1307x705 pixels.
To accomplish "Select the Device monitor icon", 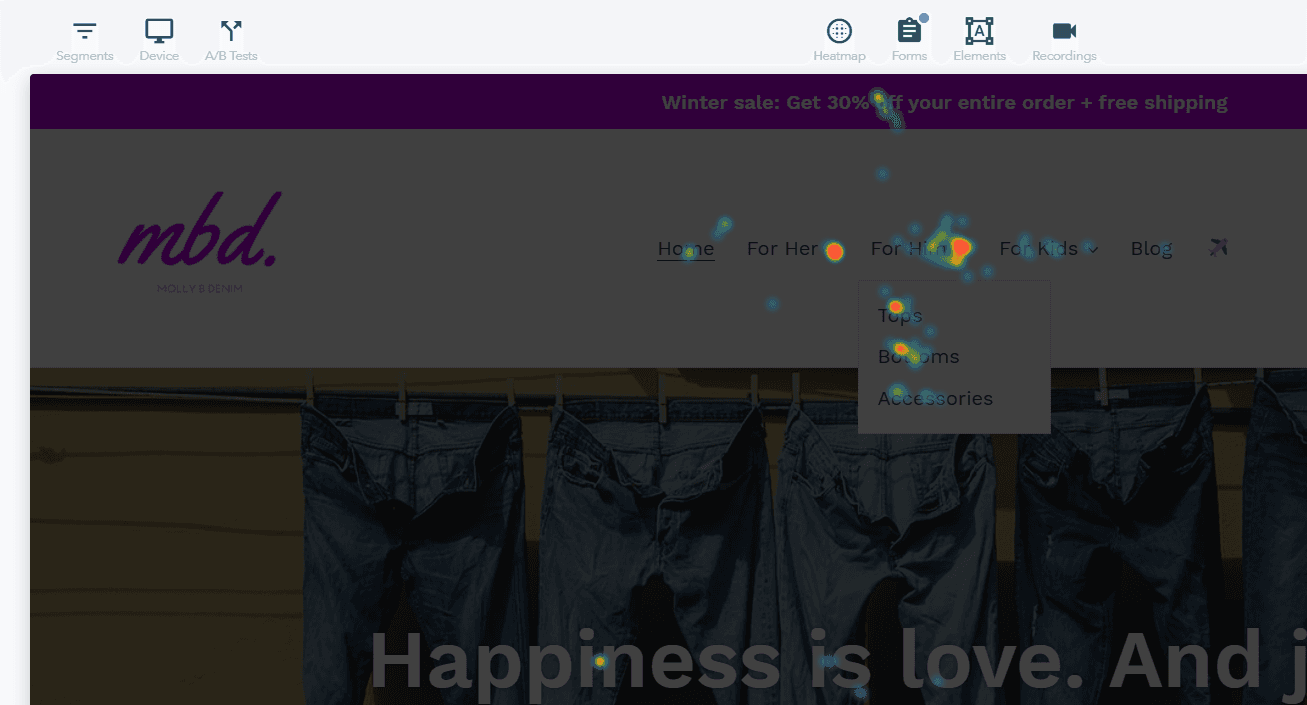I will (x=159, y=31).
